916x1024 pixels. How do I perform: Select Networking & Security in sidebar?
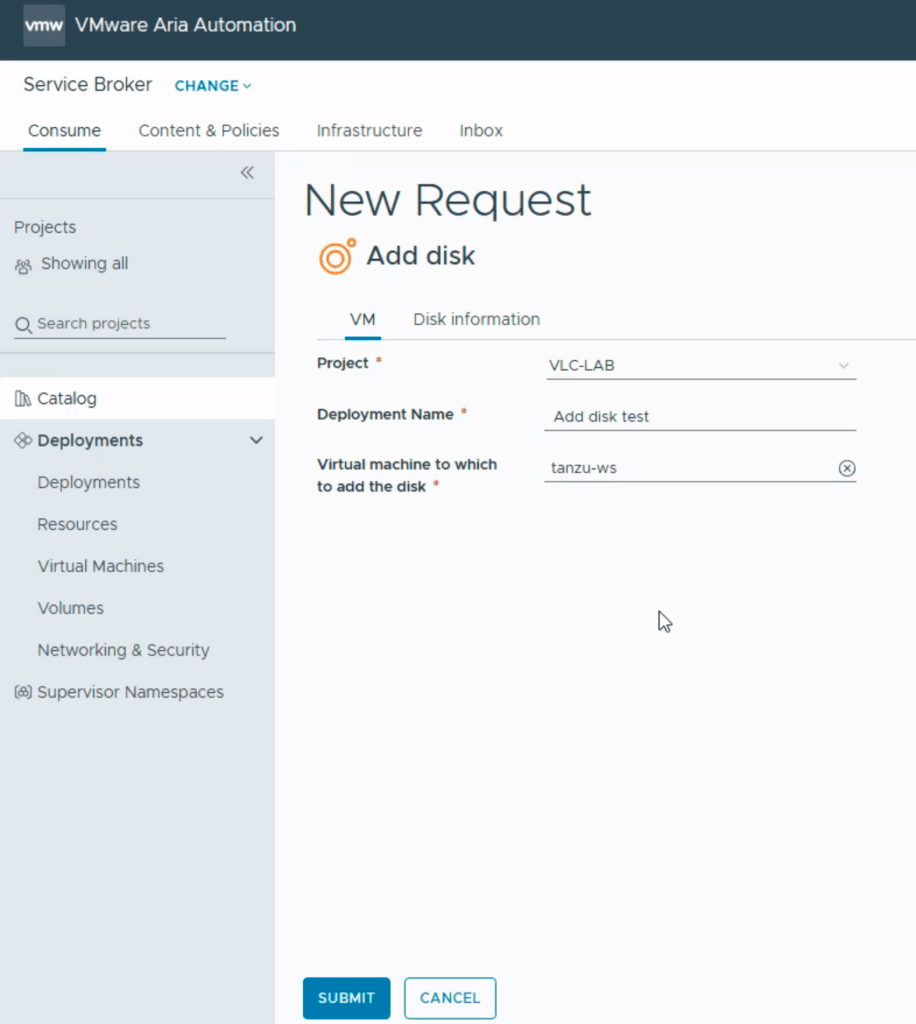click(123, 650)
